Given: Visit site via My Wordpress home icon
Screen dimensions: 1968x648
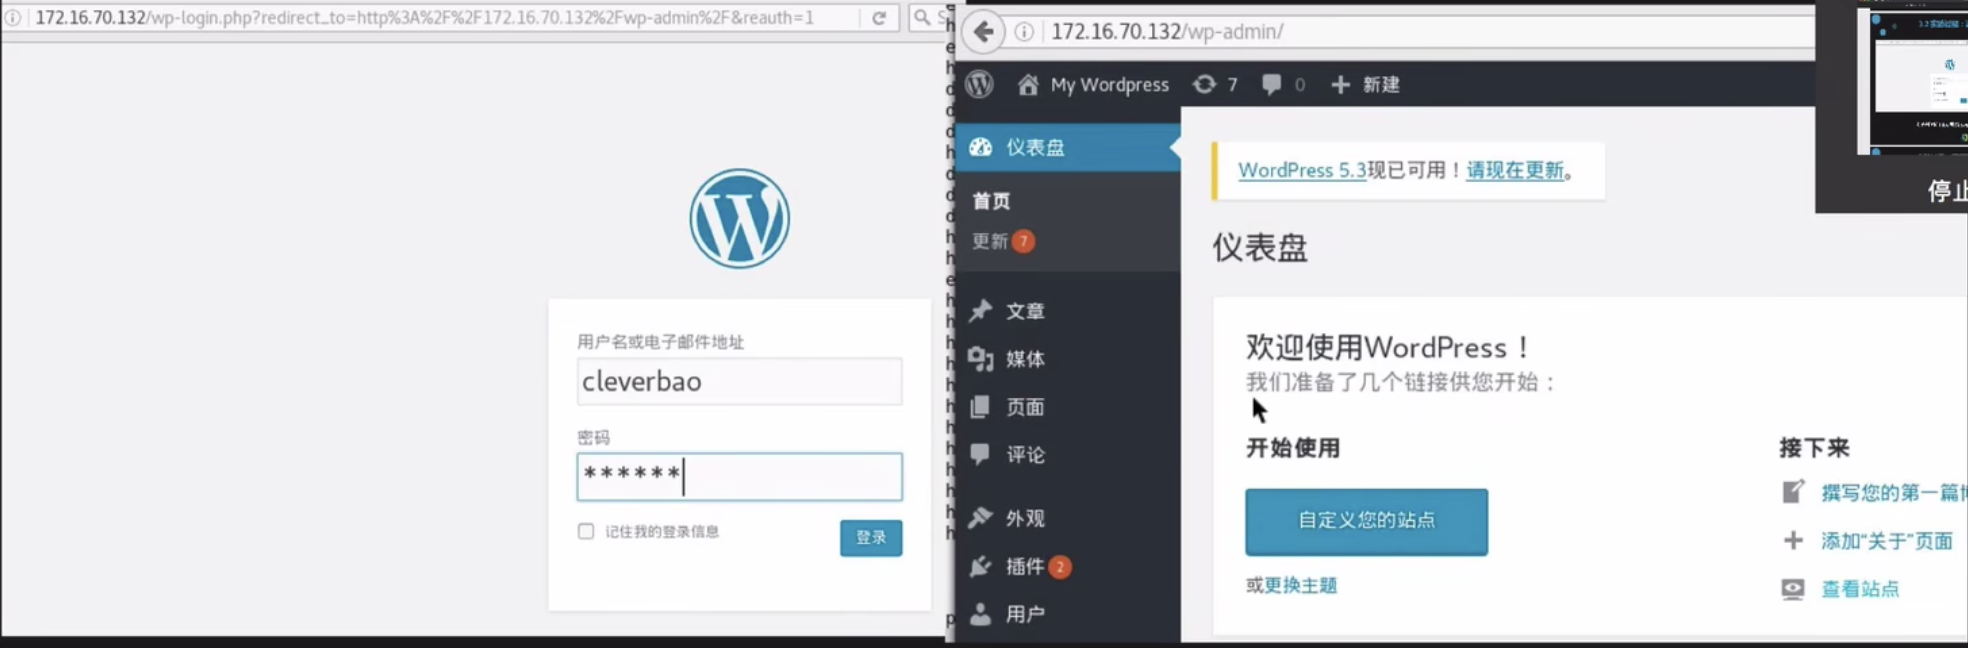Looking at the screenshot, I should (x=1028, y=85).
